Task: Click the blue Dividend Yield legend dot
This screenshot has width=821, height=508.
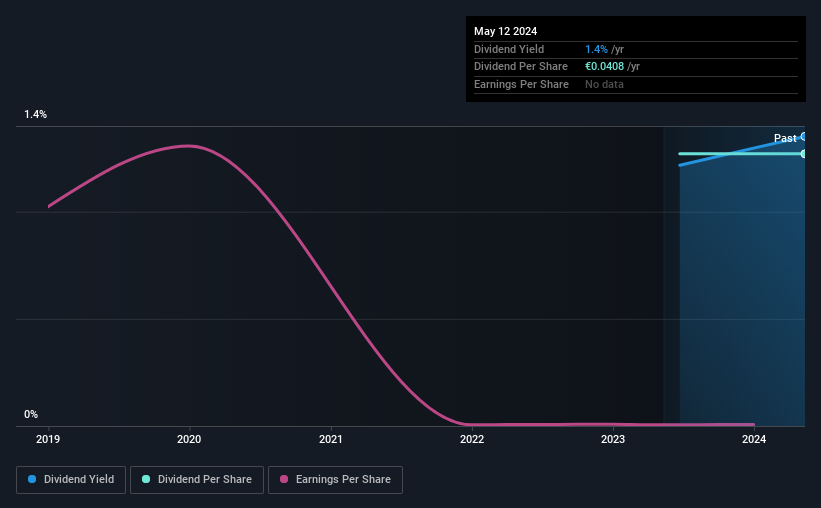Action: pyautogui.click(x=32, y=479)
